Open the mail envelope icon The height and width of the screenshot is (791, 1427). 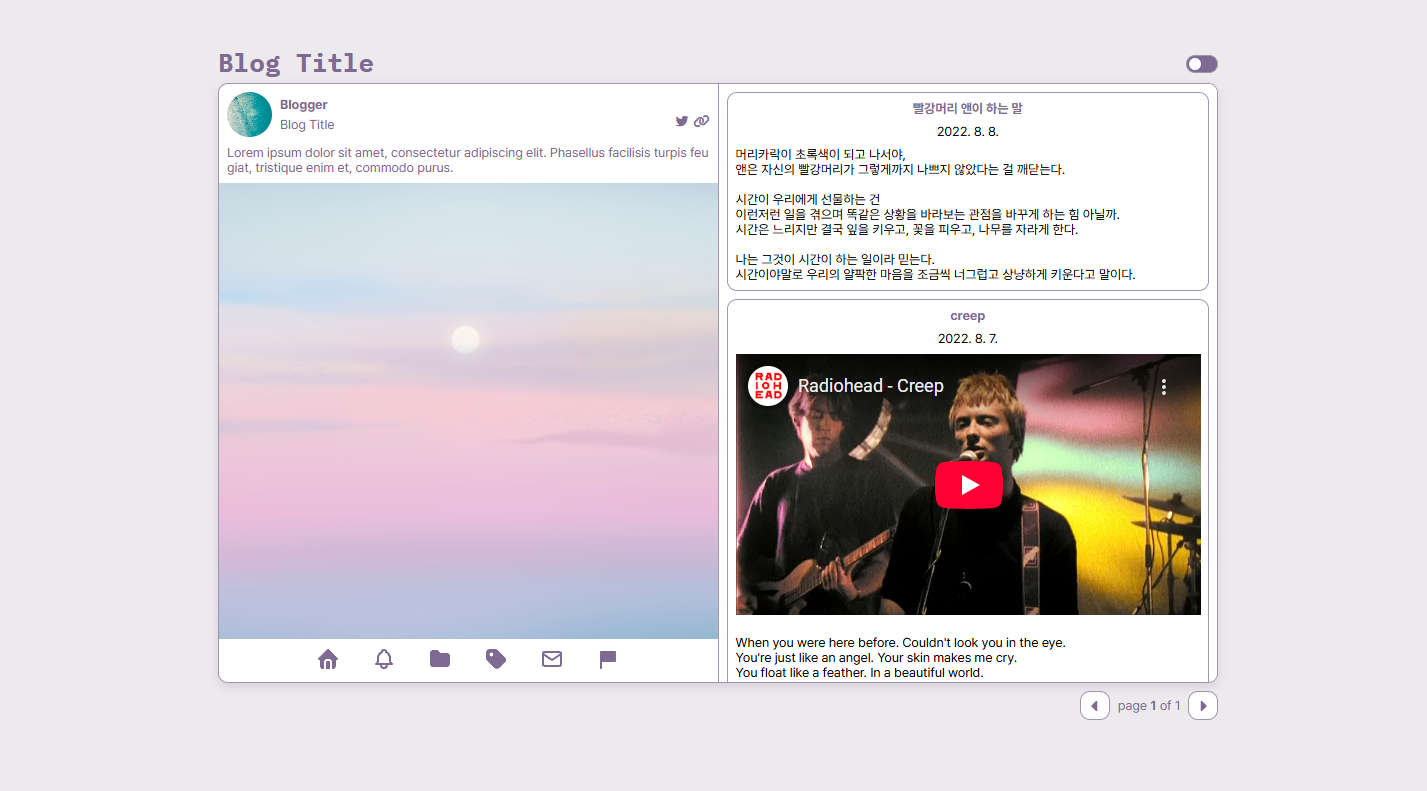pyautogui.click(x=552, y=659)
